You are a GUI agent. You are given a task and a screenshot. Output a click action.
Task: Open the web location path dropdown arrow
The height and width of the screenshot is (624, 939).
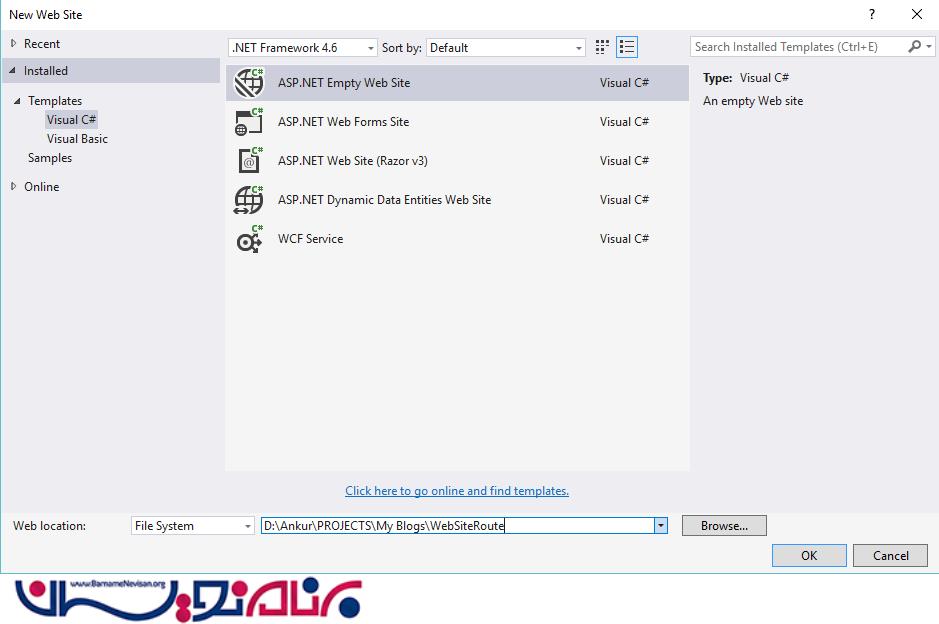(x=661, y=526)
